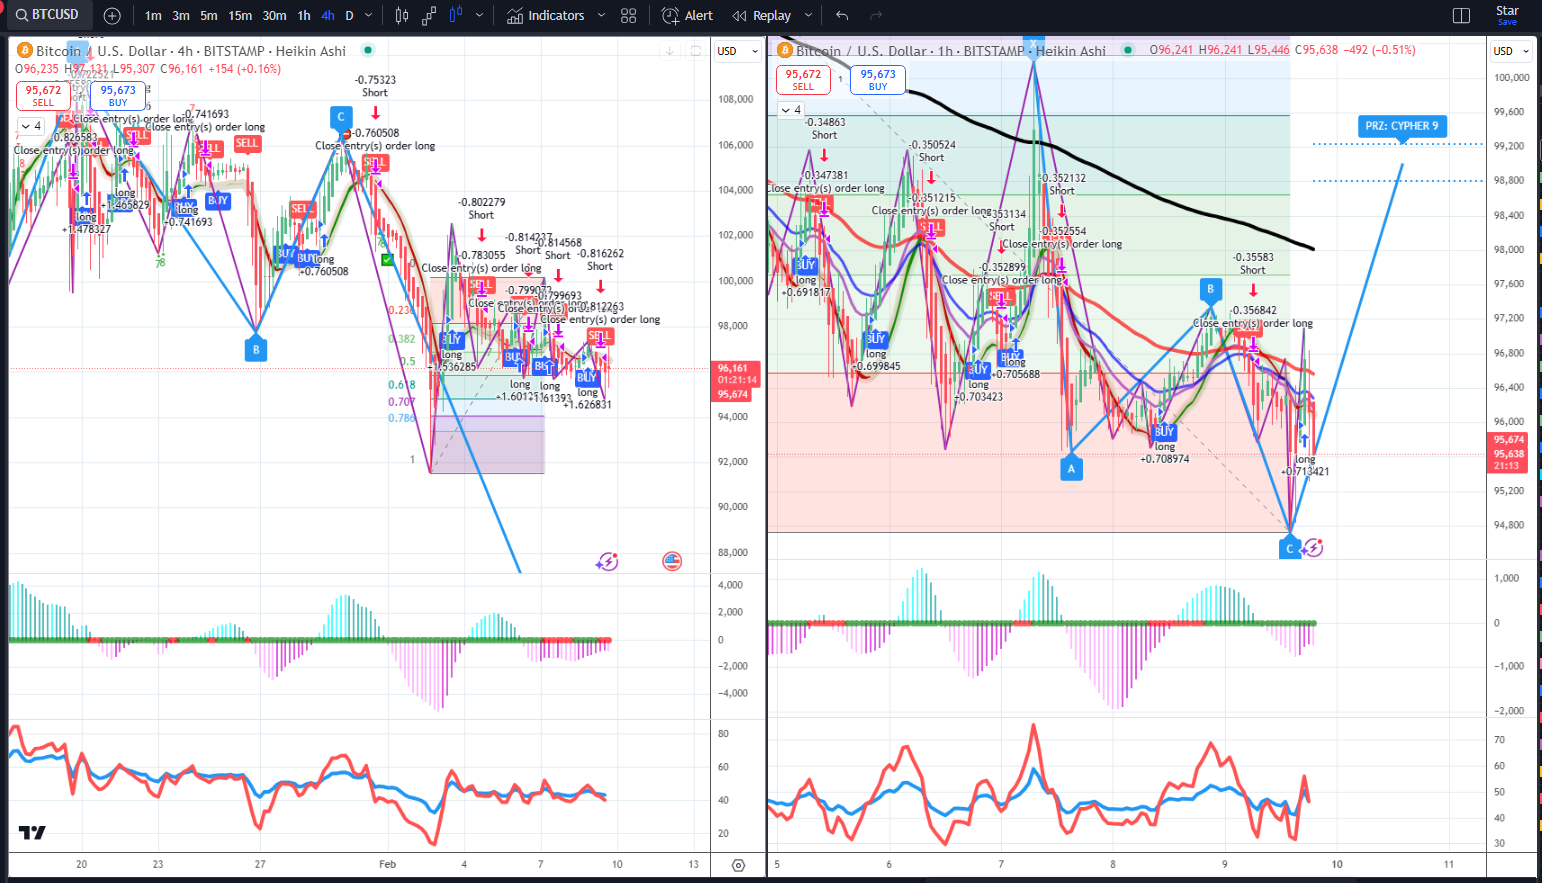Select the Heikin Ashi candle style icon
The image size is (1542, 883).
pyautogui.click(x=456, y=15)
